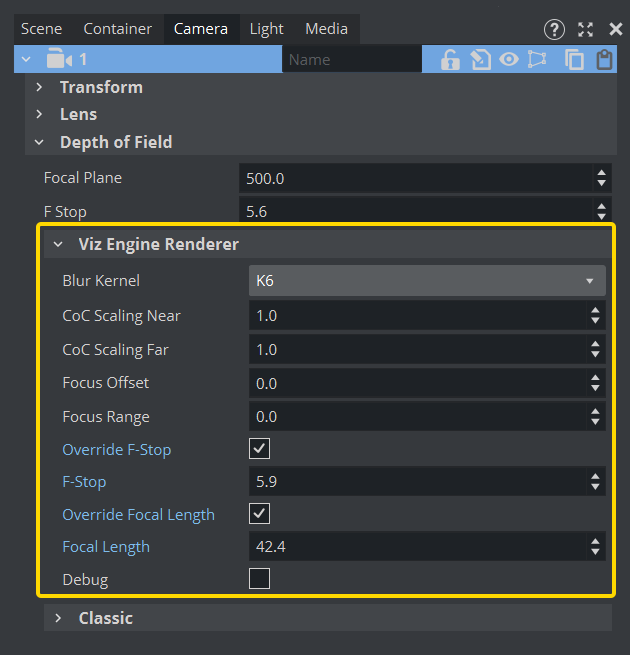
Task: Click the camera icon next to number 1
Action: pyautogui.click(x=60, y=60)
